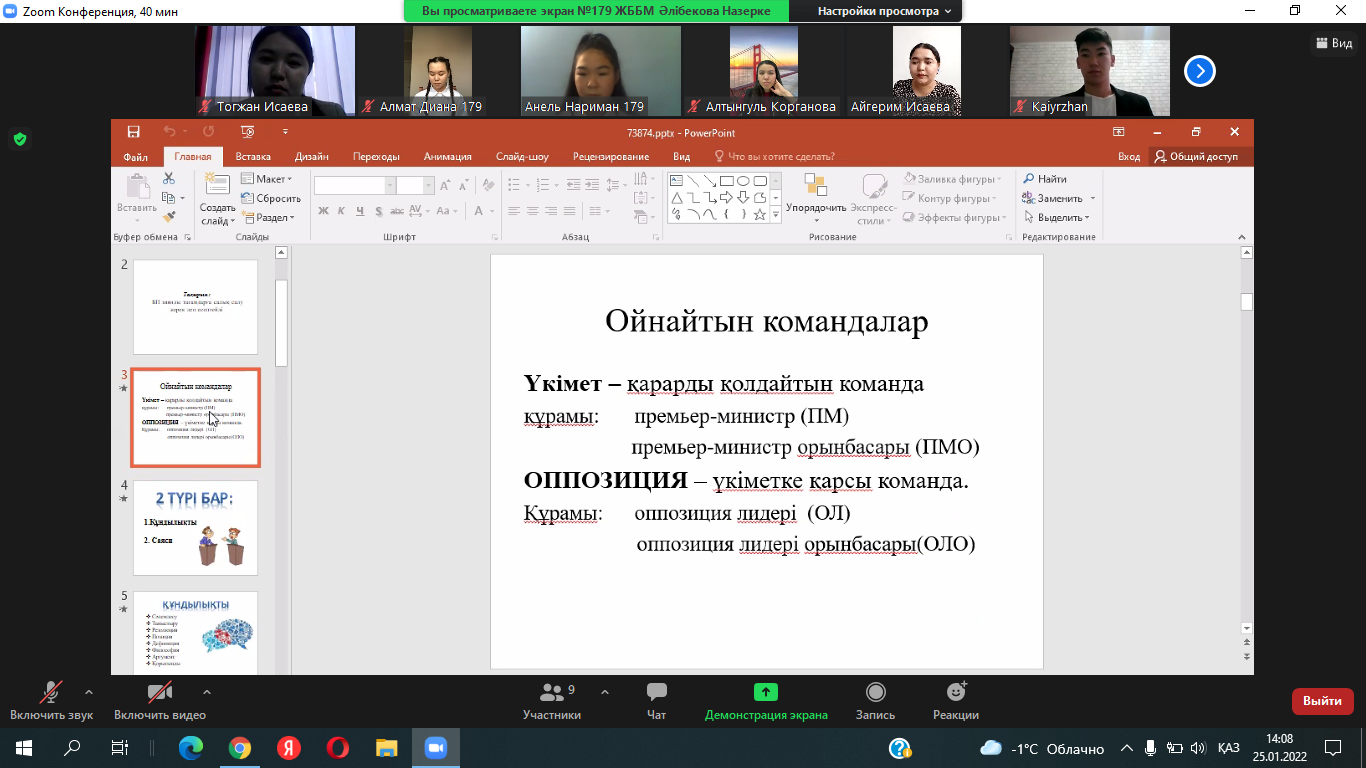
Task: Click the Найти search icon in ribbon
Action: 1028,179
